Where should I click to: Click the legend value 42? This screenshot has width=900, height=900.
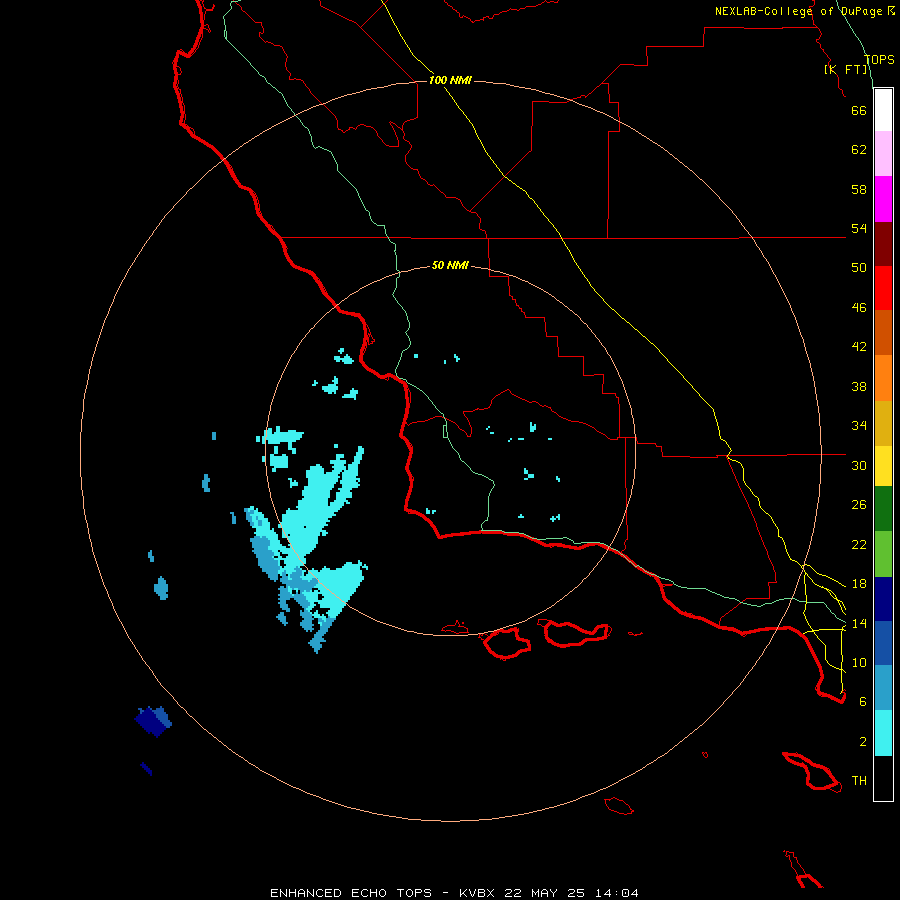click(x=859, y=347)
